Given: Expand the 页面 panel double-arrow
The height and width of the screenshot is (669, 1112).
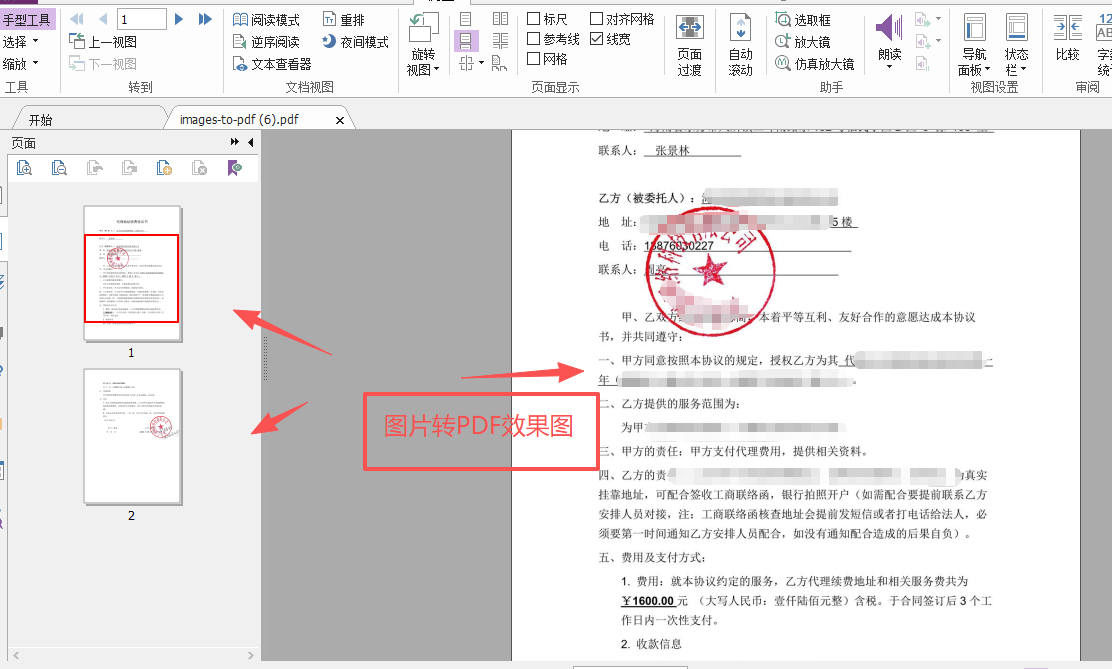Looking at the screenshot, I should pos(235,142).
